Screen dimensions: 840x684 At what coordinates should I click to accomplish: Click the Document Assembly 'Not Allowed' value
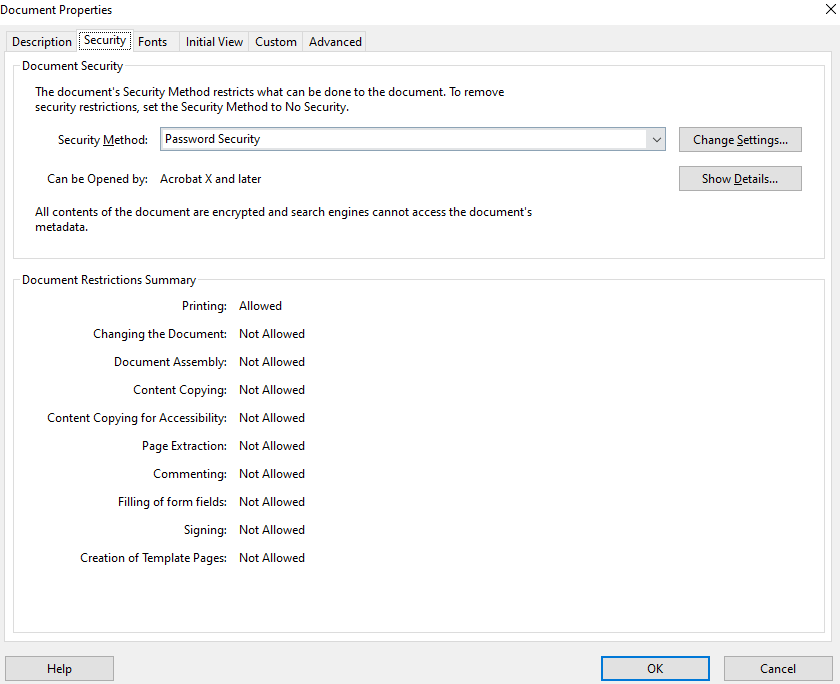click(272, 362)
